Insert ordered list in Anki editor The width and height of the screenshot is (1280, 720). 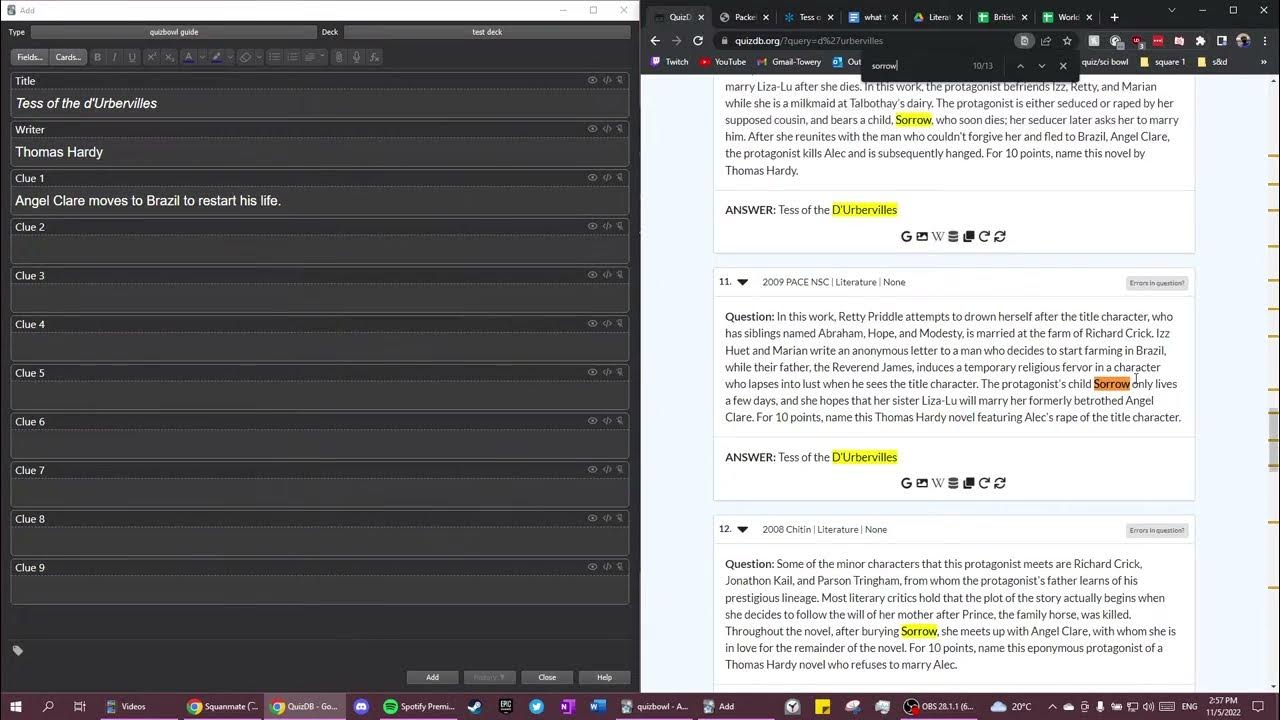[292, 57]
